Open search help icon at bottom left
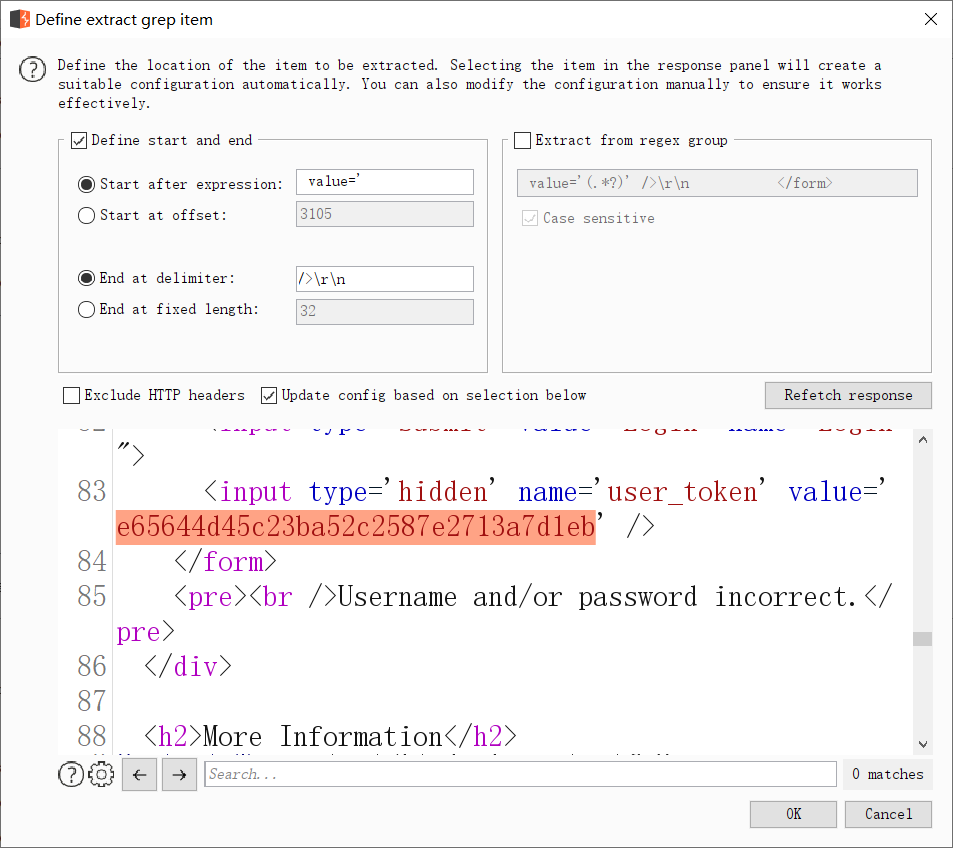The image size is (953, 848). [x=71, y=774]
